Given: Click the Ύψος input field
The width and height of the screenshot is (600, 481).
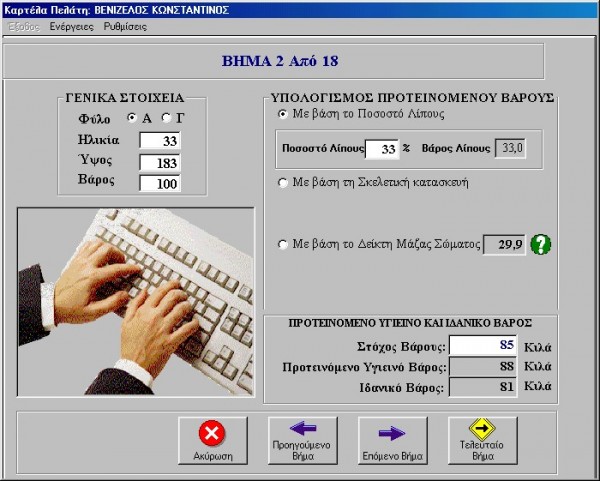Looking at the screenshot, I should [160, 162].
